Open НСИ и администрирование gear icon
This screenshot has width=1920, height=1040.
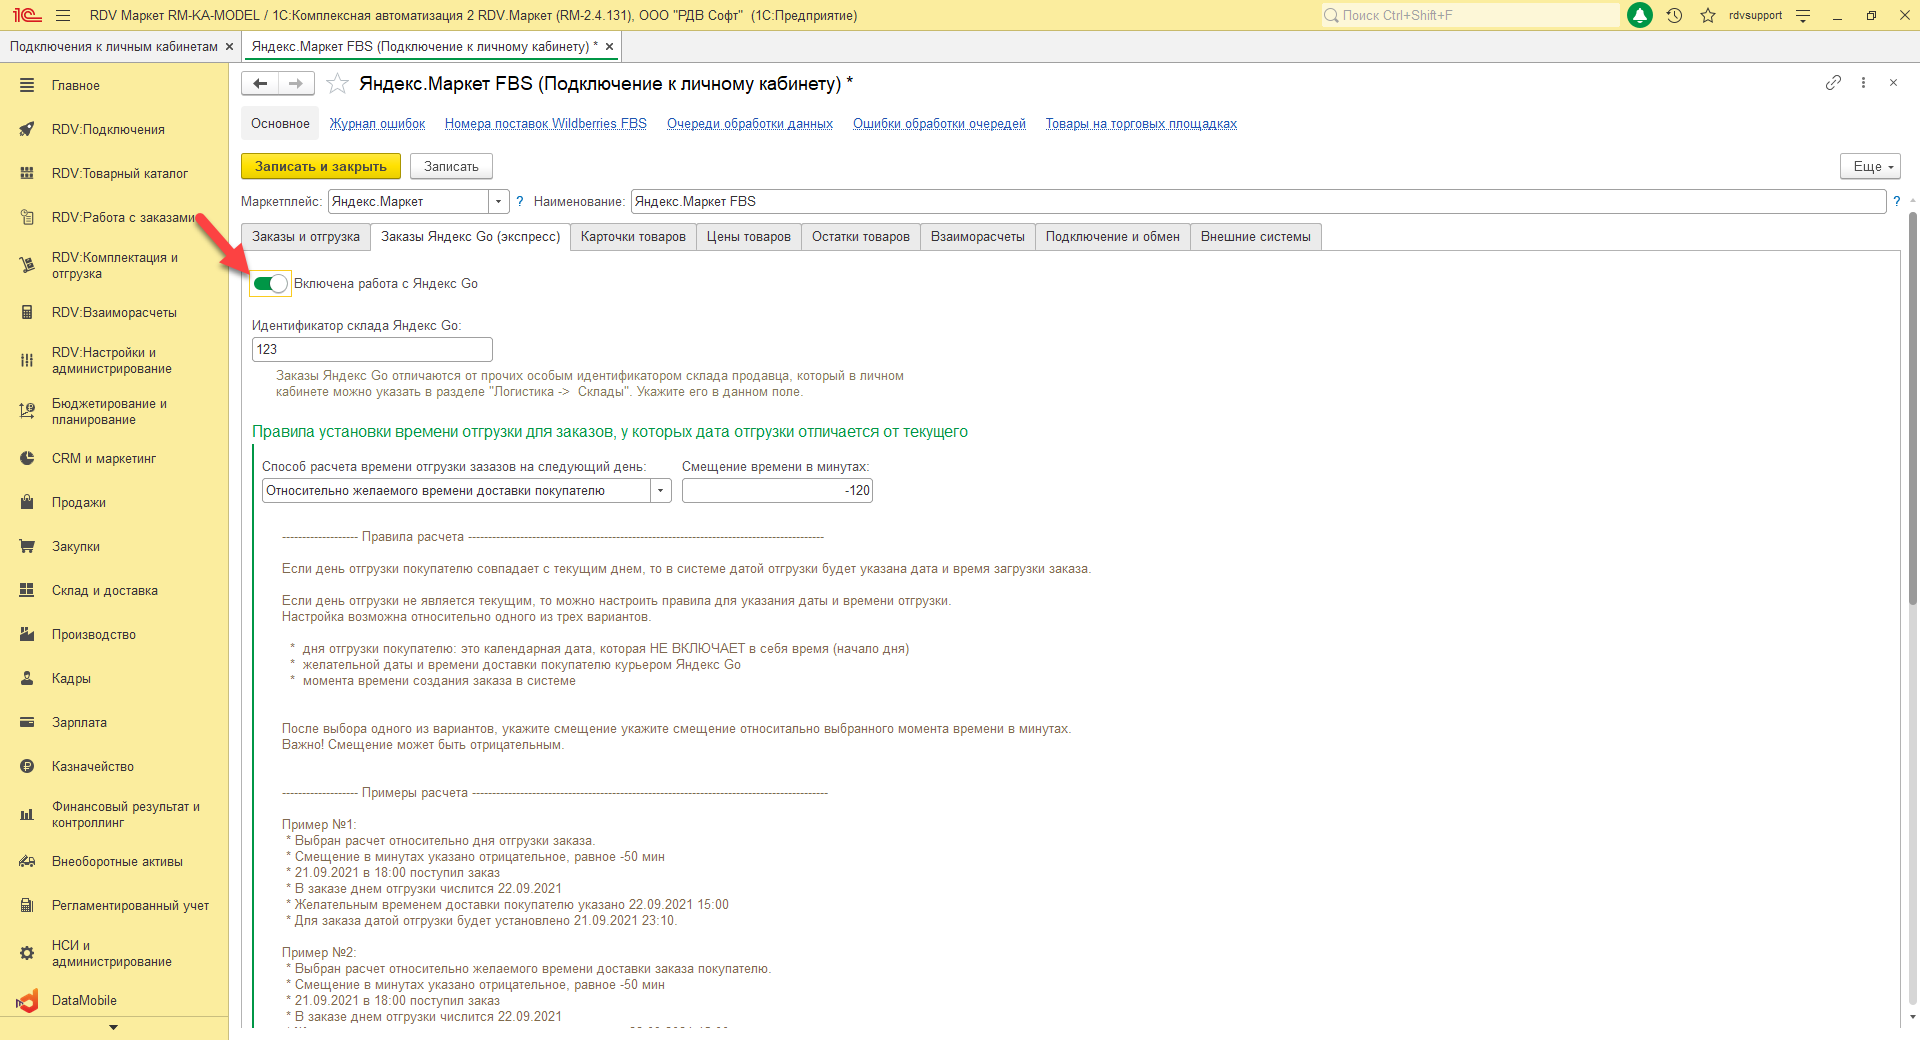point(27,953)
